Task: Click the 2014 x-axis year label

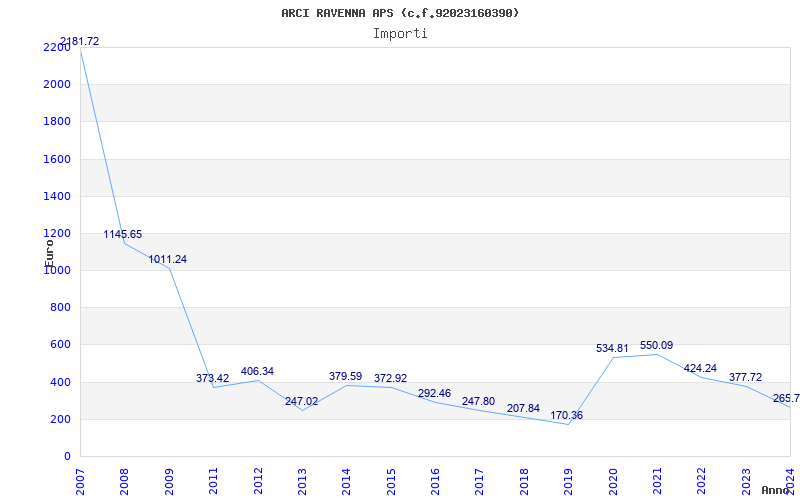Action: click(x=346, y=481)
